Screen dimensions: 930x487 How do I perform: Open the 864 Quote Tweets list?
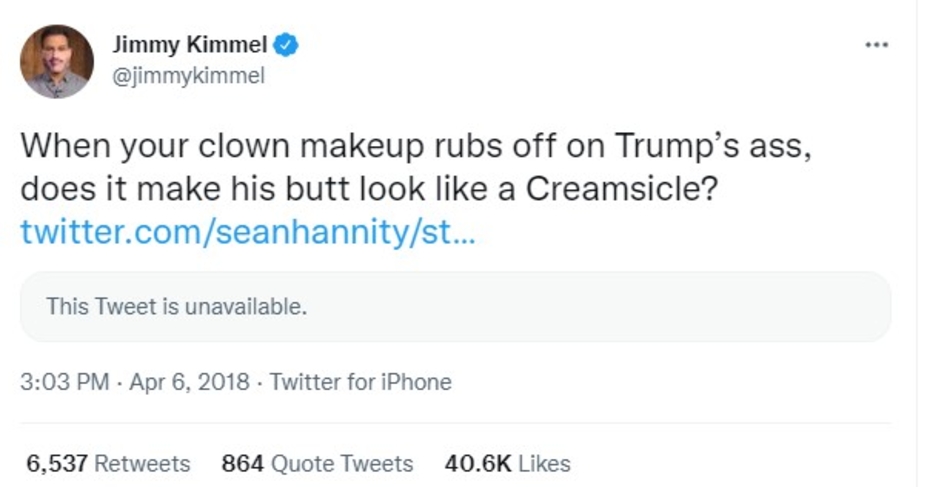click(316, 464)
